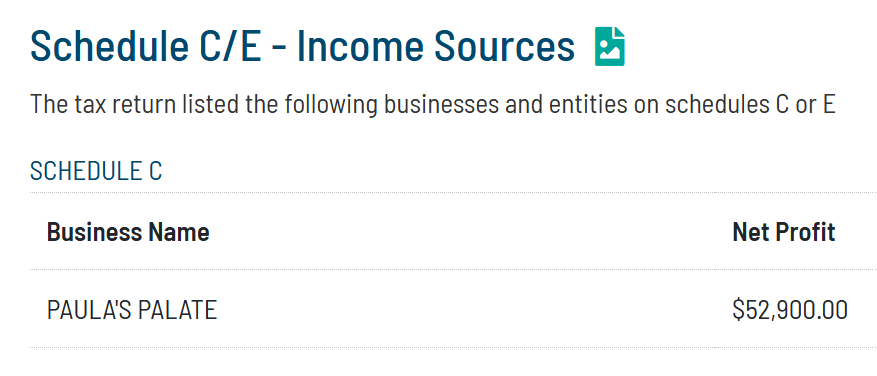Screen dimensions: 877x376
Task: Sort by the Net Profit column header
Action: tap(784, 232)
